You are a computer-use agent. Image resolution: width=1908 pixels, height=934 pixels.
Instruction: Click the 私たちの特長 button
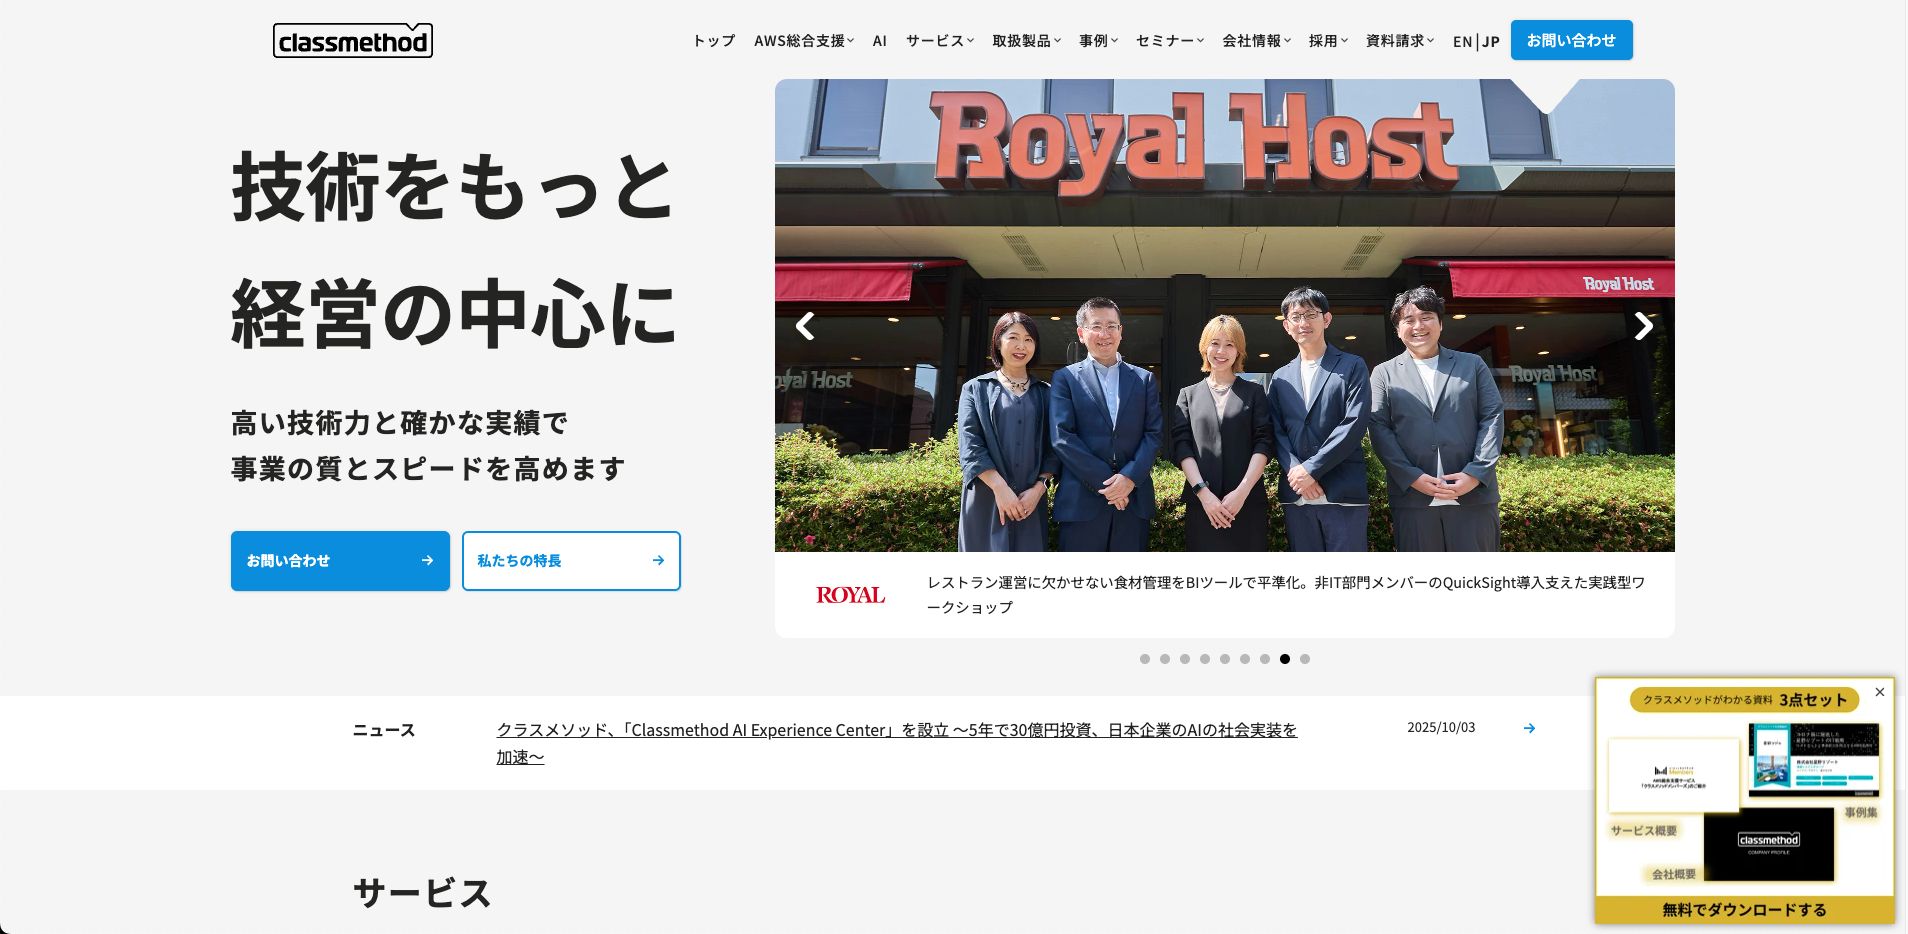pos(571,561)
